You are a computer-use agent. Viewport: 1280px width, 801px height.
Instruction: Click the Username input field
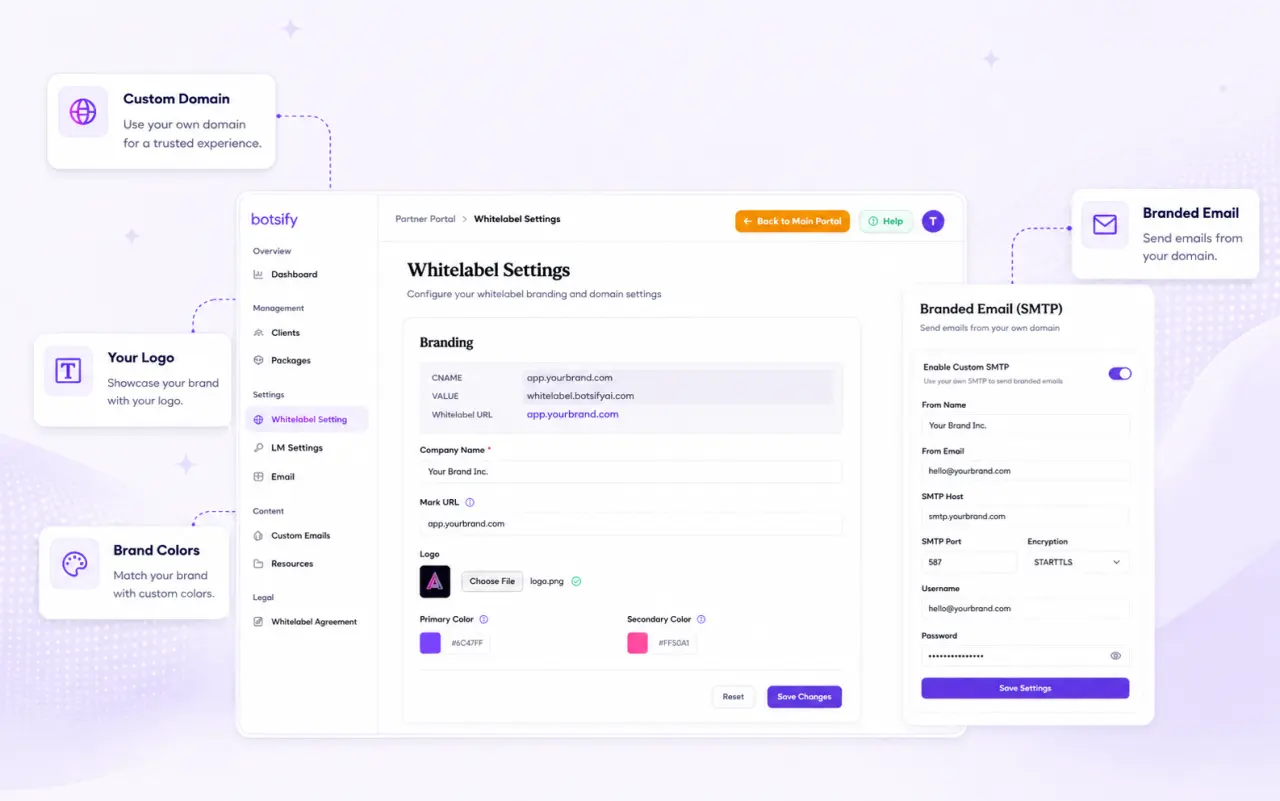point(1025,608)
